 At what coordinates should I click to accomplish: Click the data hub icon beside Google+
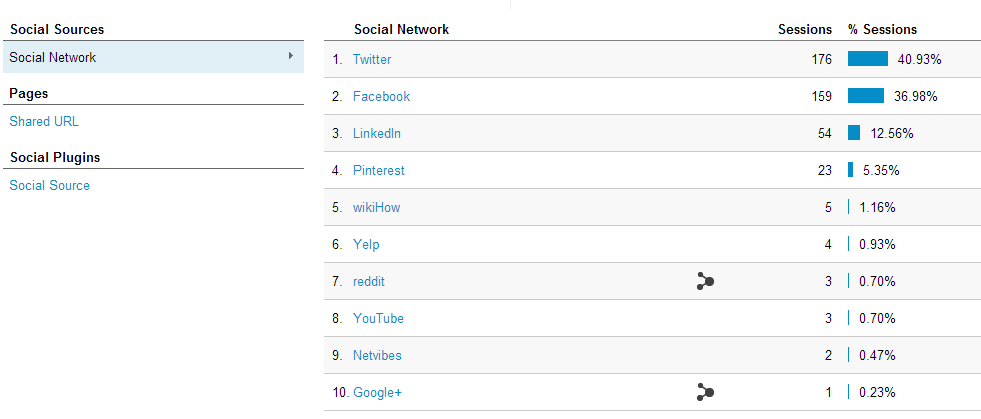tap(705, 393)
